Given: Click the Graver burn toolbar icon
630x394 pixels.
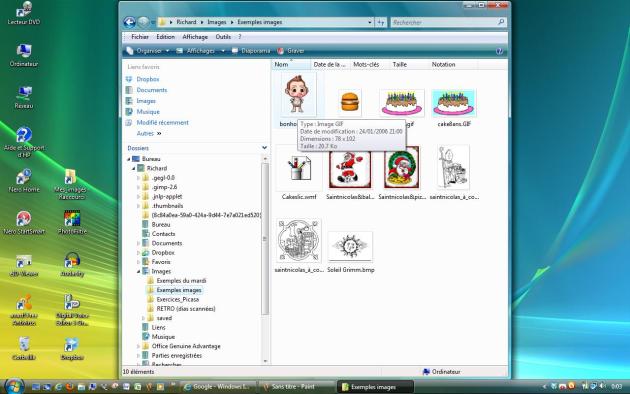Looking at the screenshot, I should 280,51.
